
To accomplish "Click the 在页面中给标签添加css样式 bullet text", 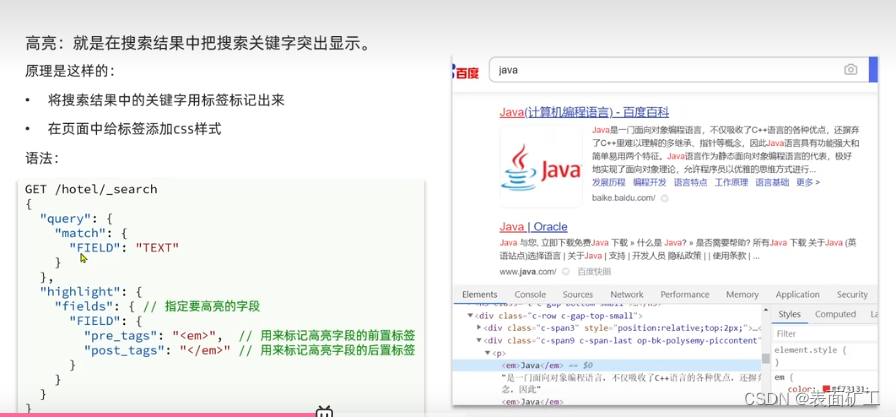I will tap(135, 129).
